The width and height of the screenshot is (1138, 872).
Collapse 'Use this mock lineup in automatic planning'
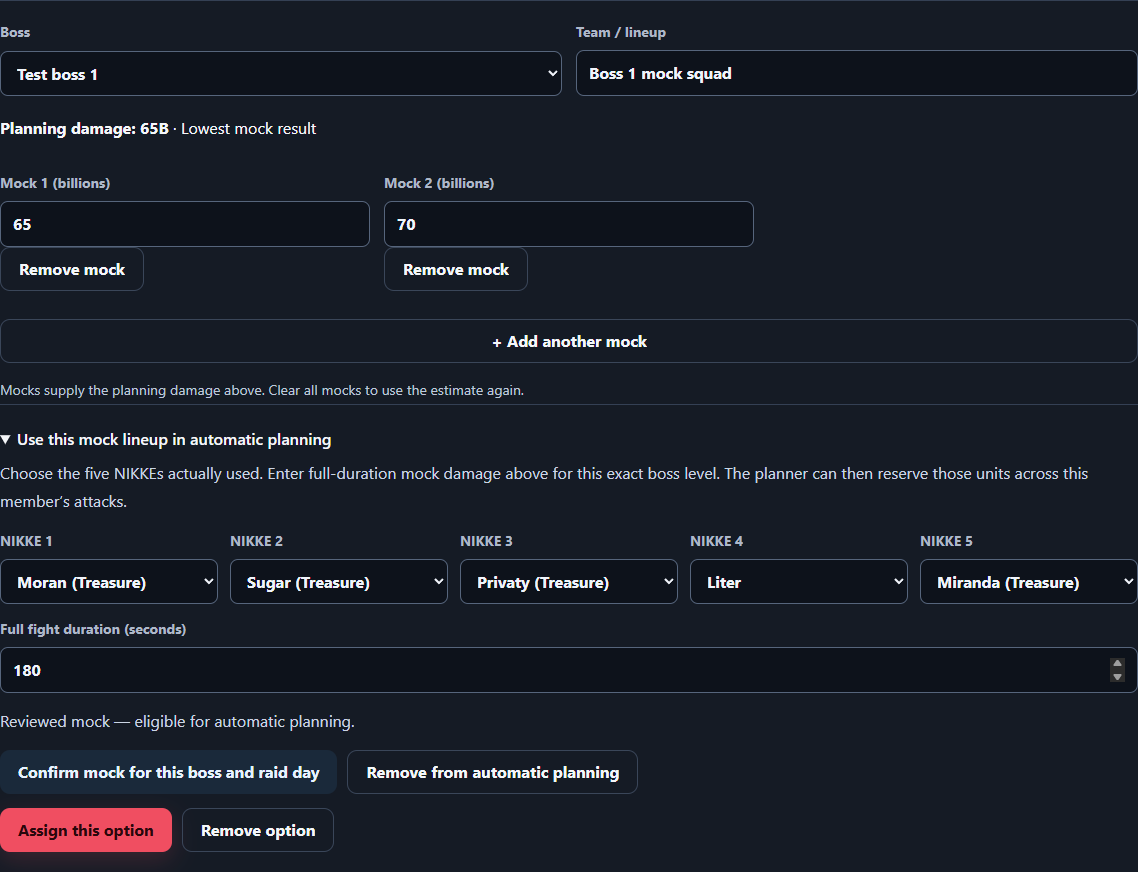click(x=166, y=439)
